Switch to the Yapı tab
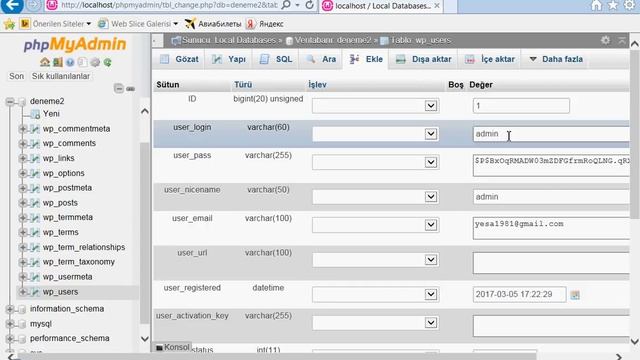This screenshot has height=360, width=640. click(229, 59)
